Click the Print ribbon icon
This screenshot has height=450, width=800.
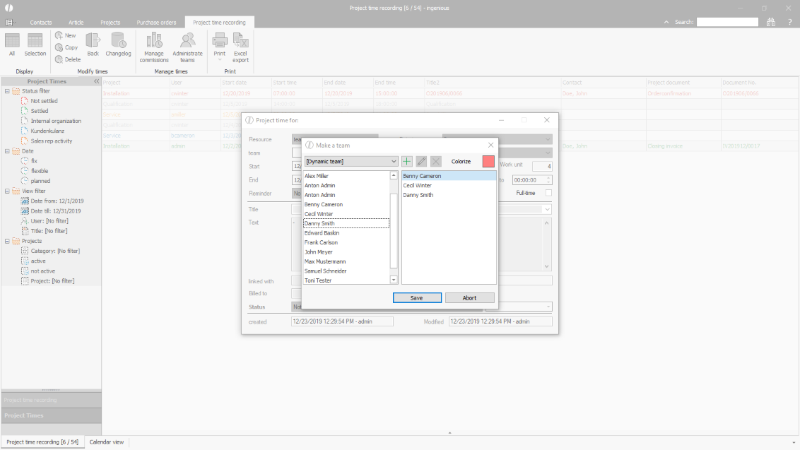219,46
